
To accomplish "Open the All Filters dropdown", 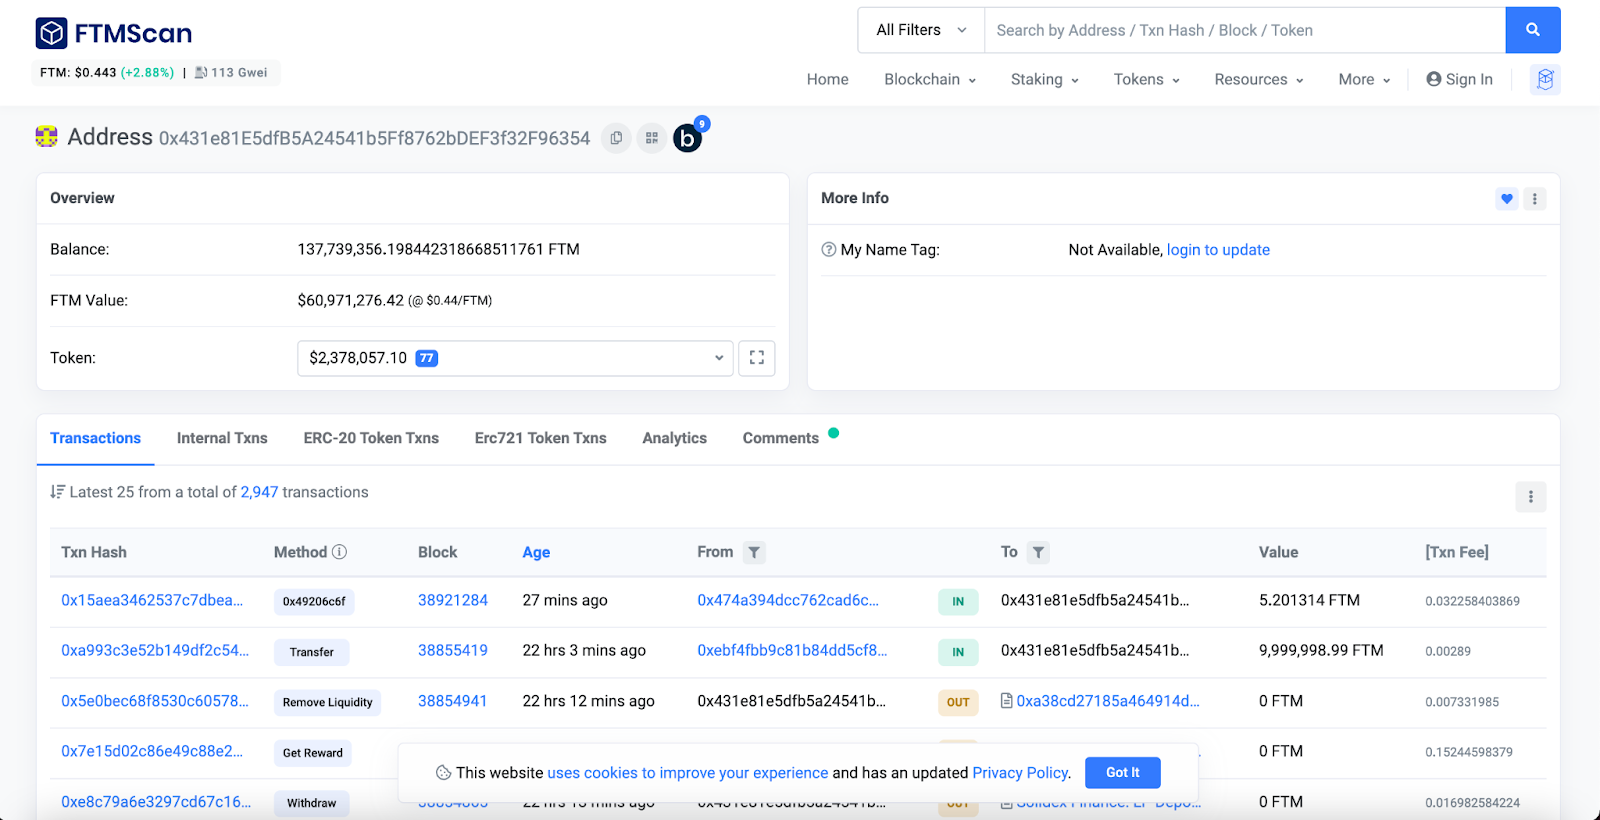I will click(921, 30).
